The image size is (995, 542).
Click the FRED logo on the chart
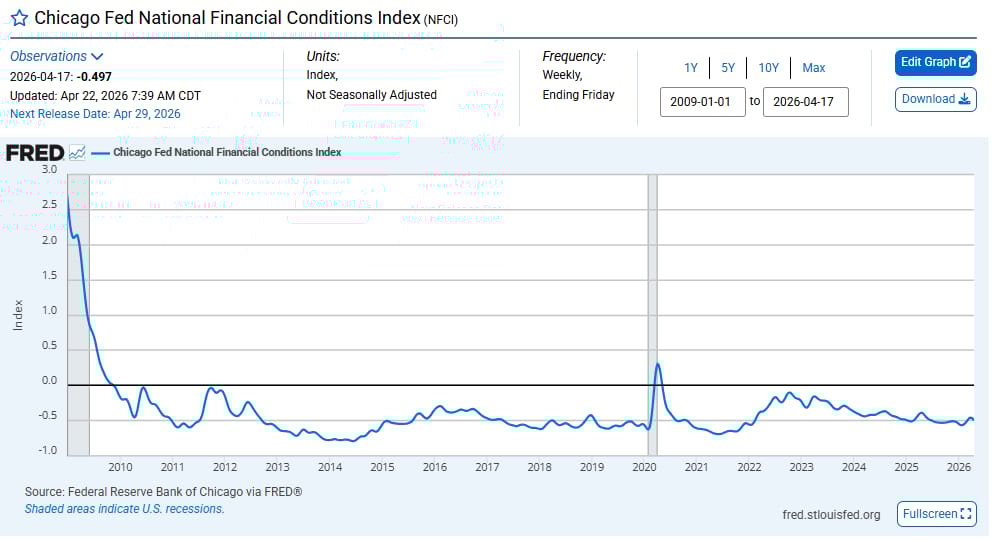coord(35,153)
